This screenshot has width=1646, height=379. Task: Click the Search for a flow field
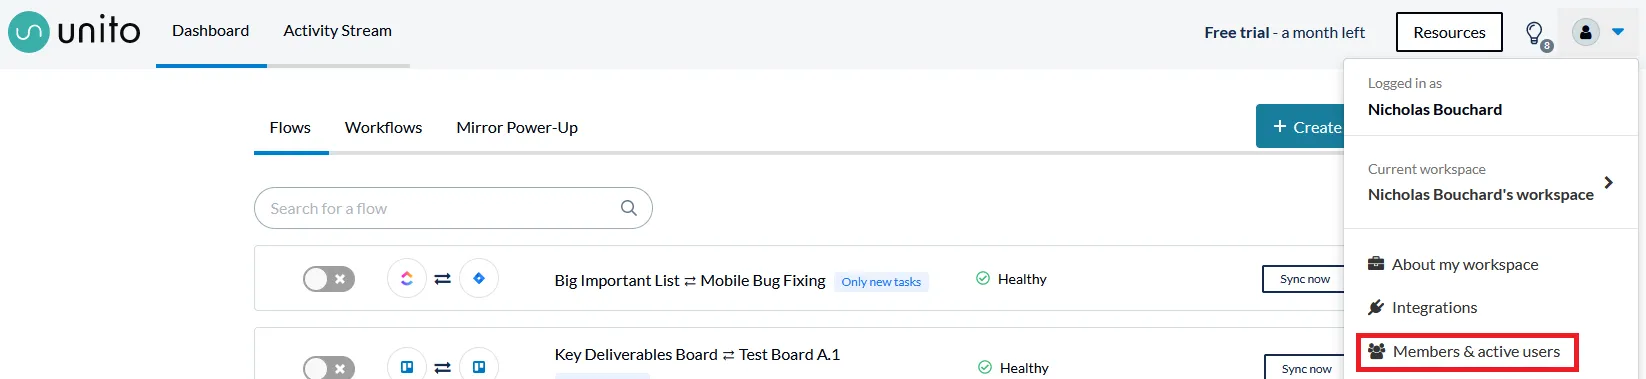(x=453, y=208)
